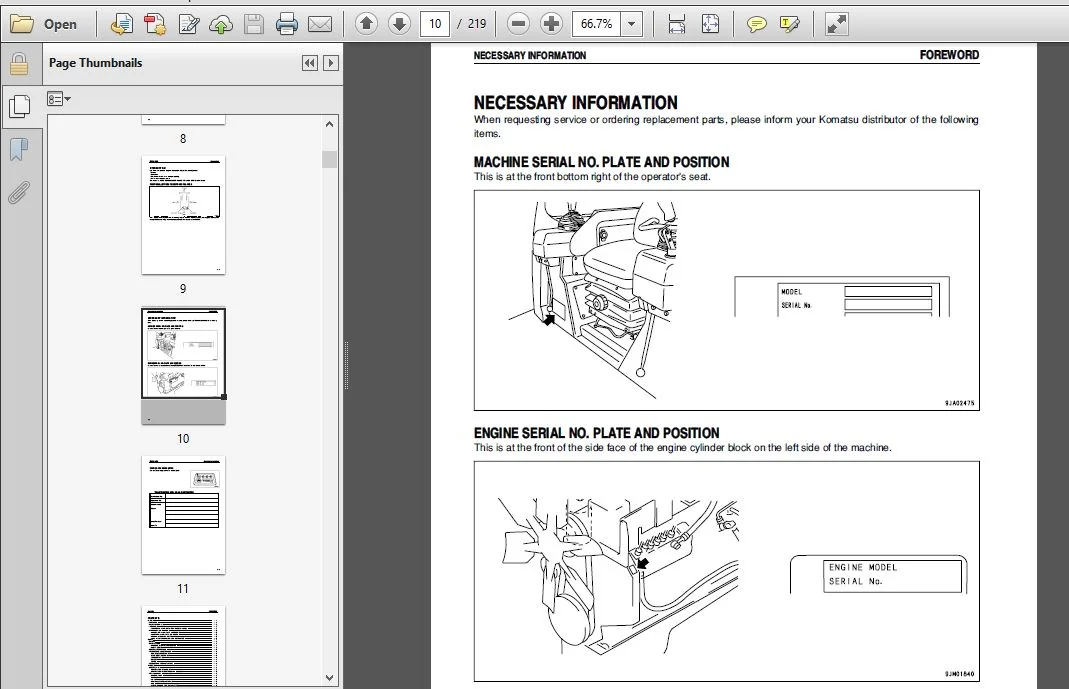The width and height of the screenshot is (1069, 689).
Task: Click the edit document pencil icon
Action: tap(188, 24)
